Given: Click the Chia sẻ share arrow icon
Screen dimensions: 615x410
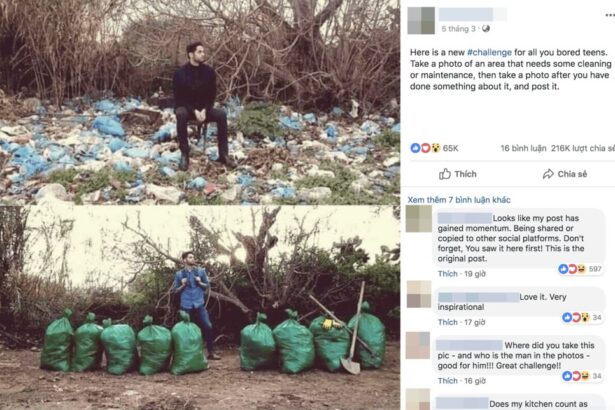Looking at the screenshot, I should [x=548, y=174].
